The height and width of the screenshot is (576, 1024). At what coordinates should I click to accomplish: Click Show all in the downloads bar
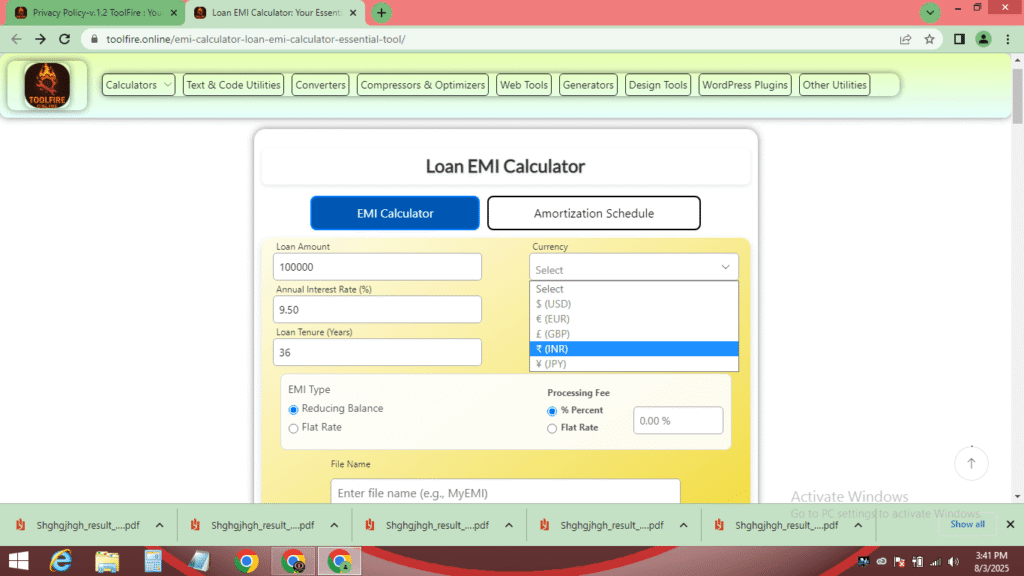click(967, 524)
